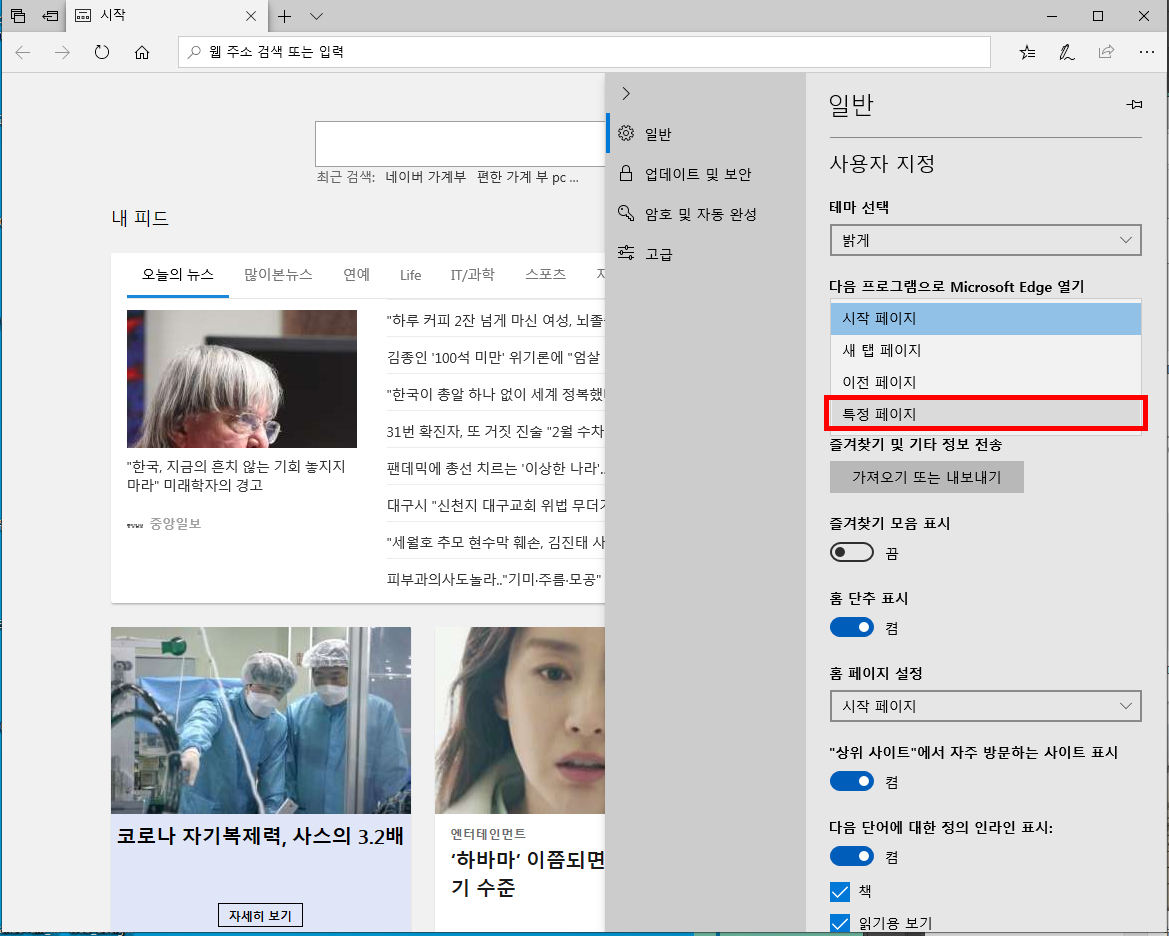This screenshot has width=1169, height=936.
Task: Click 자세히 보기 button on corona card
Action: coord(260,915)
